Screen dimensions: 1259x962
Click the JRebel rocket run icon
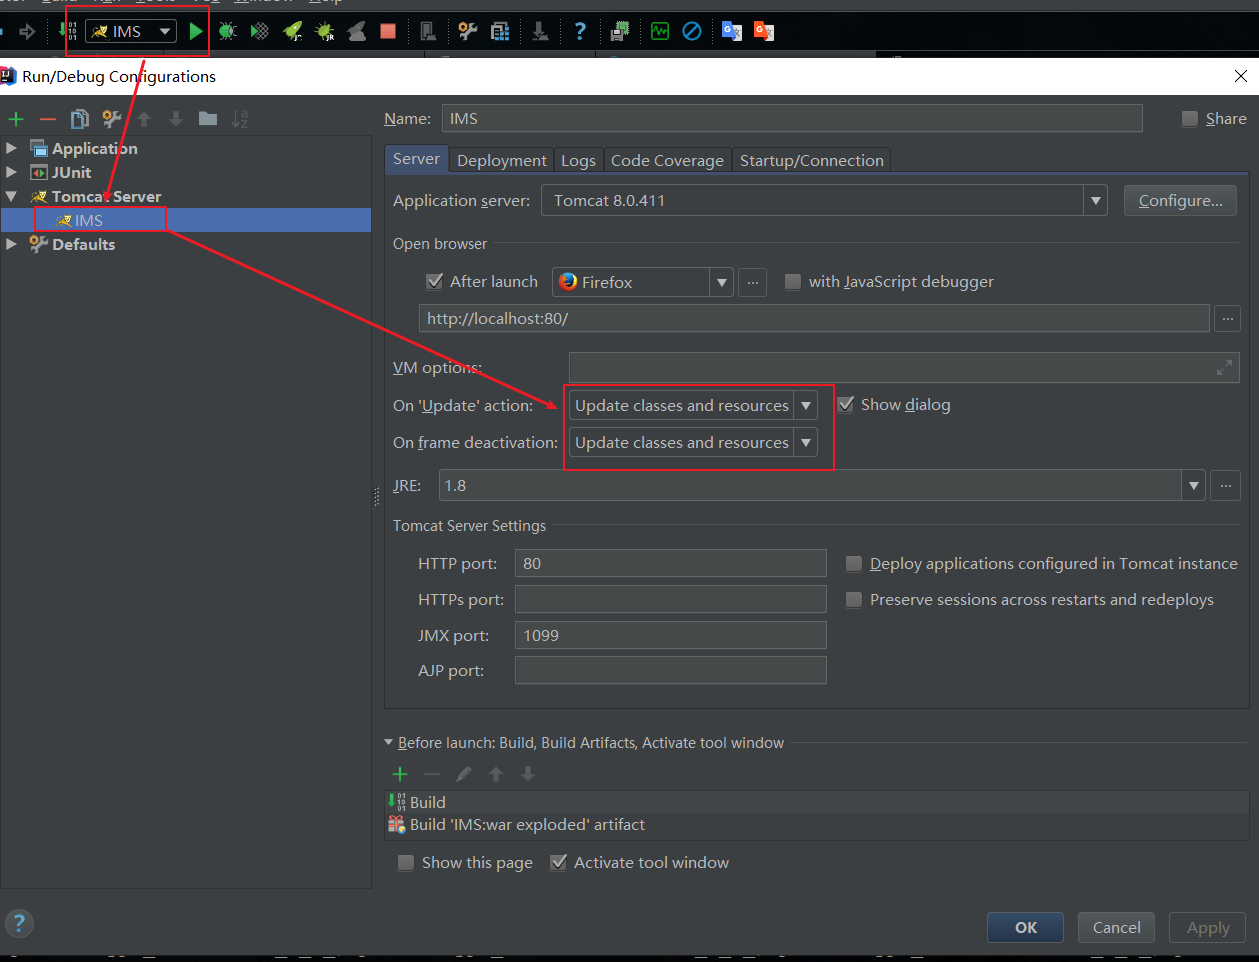[293, 32]
